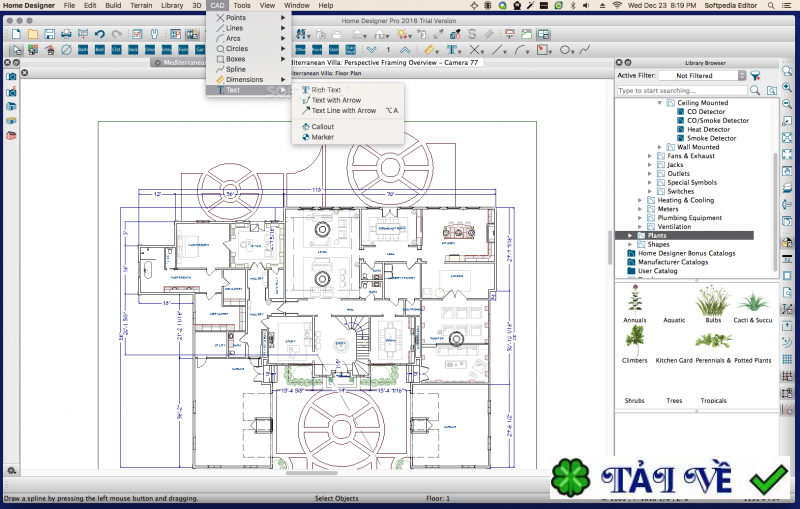Expand the Plumbing Equipment folder
This screenshot has height=509, width=800.
(640, 218)
